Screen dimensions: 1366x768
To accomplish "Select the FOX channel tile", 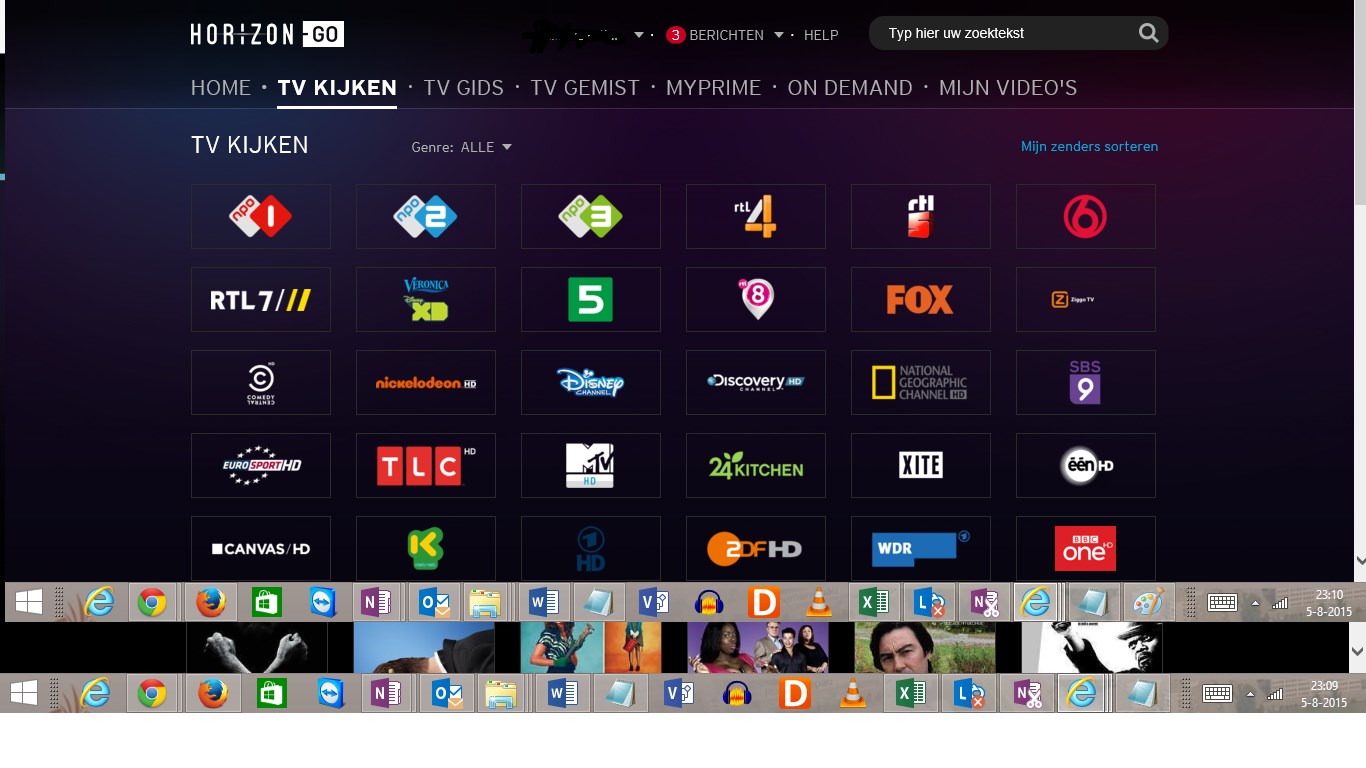I will (920, 299).
